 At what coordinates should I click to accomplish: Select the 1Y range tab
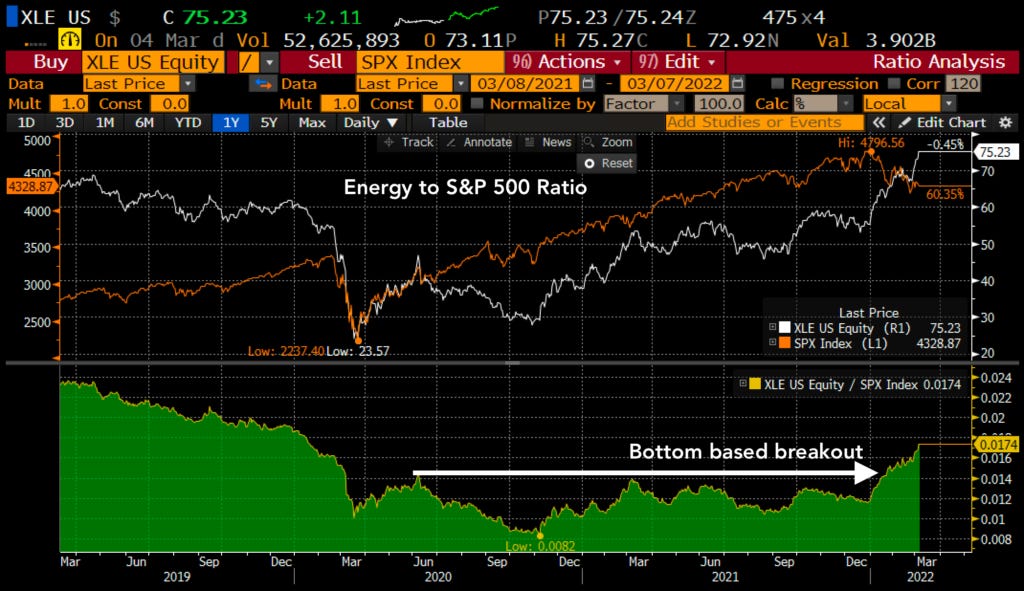[x=231, y=122]
